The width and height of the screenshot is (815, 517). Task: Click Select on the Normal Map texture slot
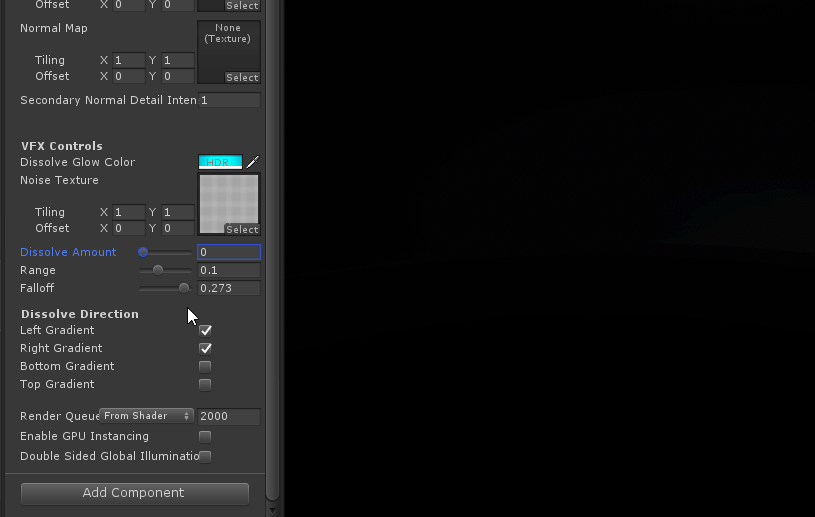[242, 77]
